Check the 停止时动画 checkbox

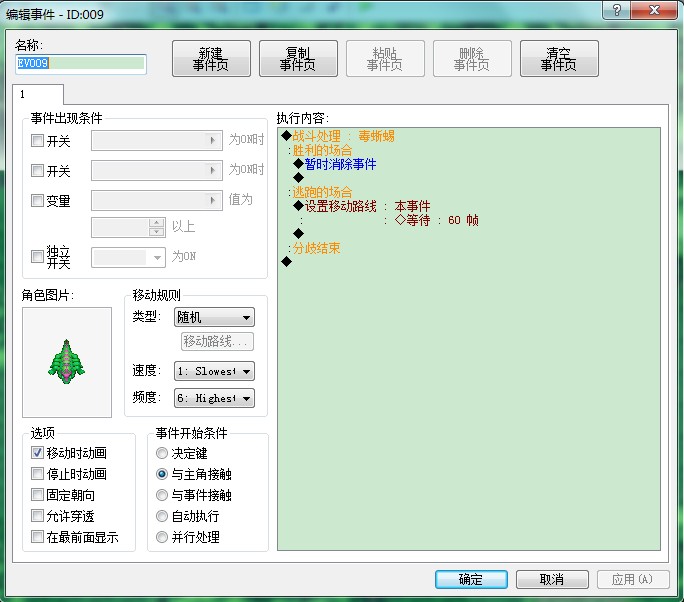(x=38, y=473)
